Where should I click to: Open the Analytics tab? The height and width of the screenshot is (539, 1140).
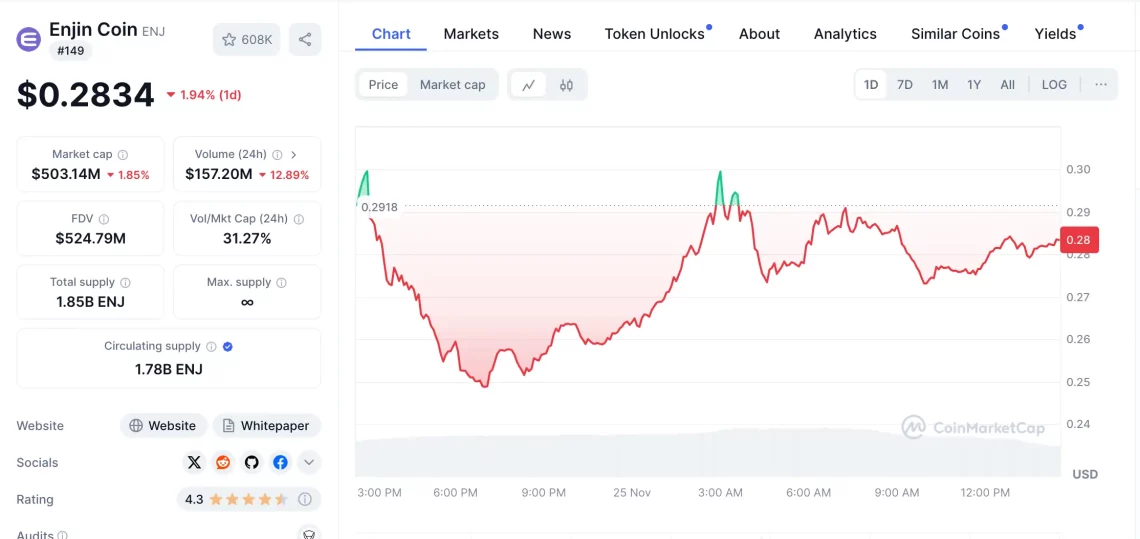pyautogui.click(x=845, y=34)
